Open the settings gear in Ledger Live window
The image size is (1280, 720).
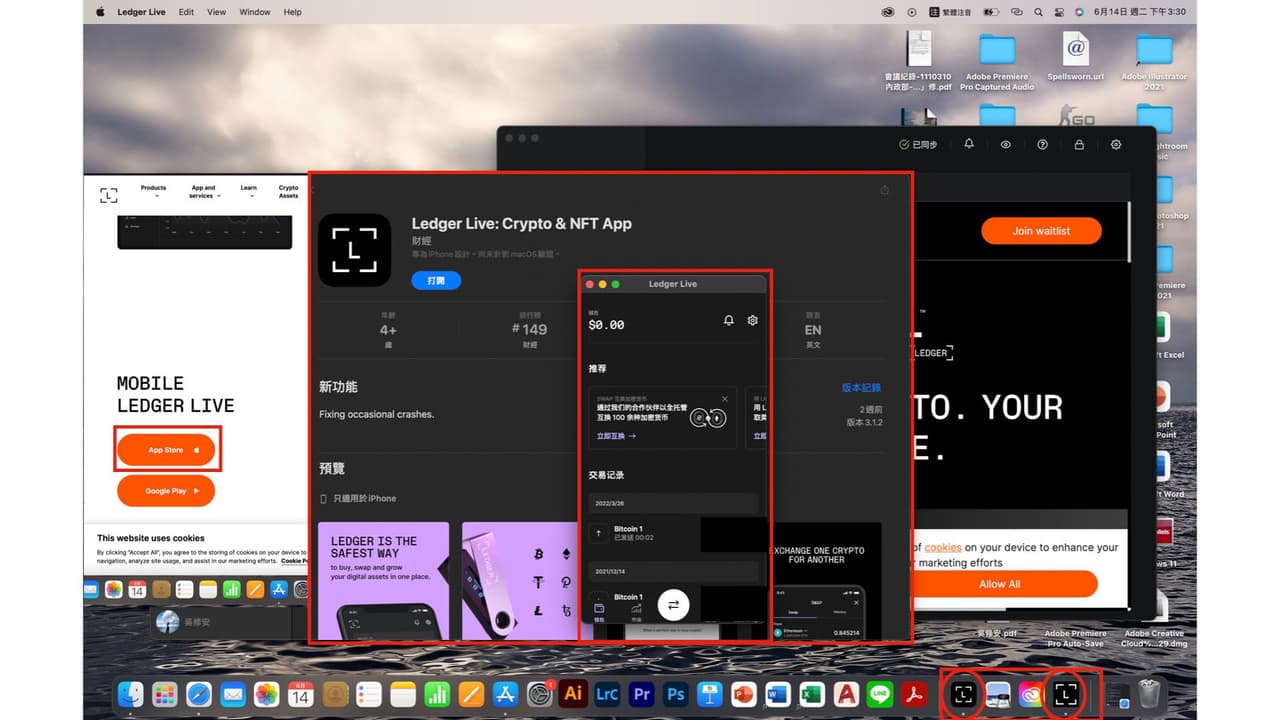751,320
